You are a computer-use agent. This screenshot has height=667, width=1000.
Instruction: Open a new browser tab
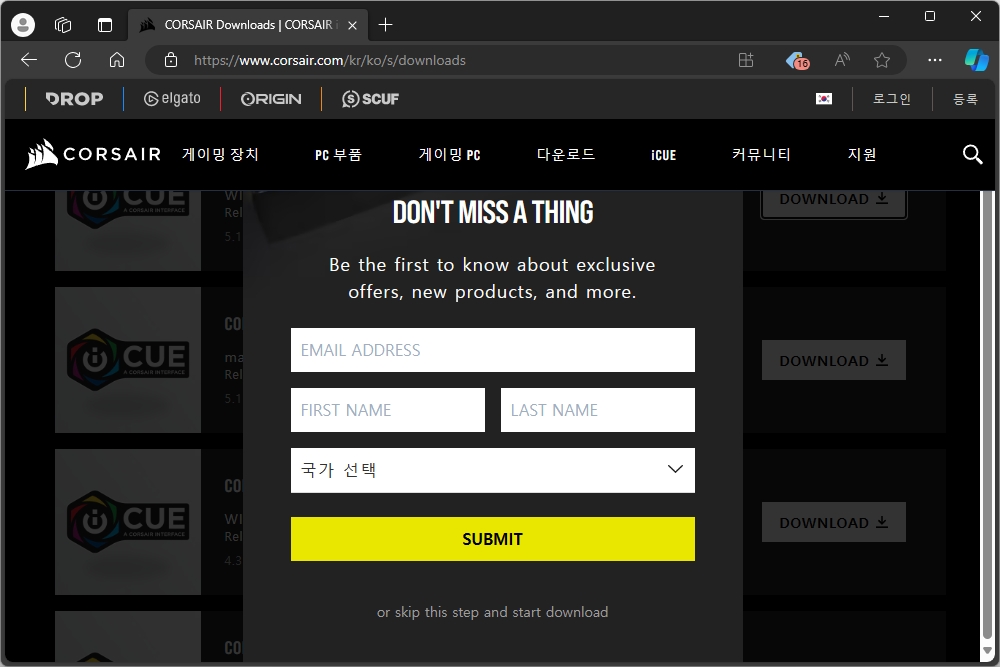(x=385, y=25)
